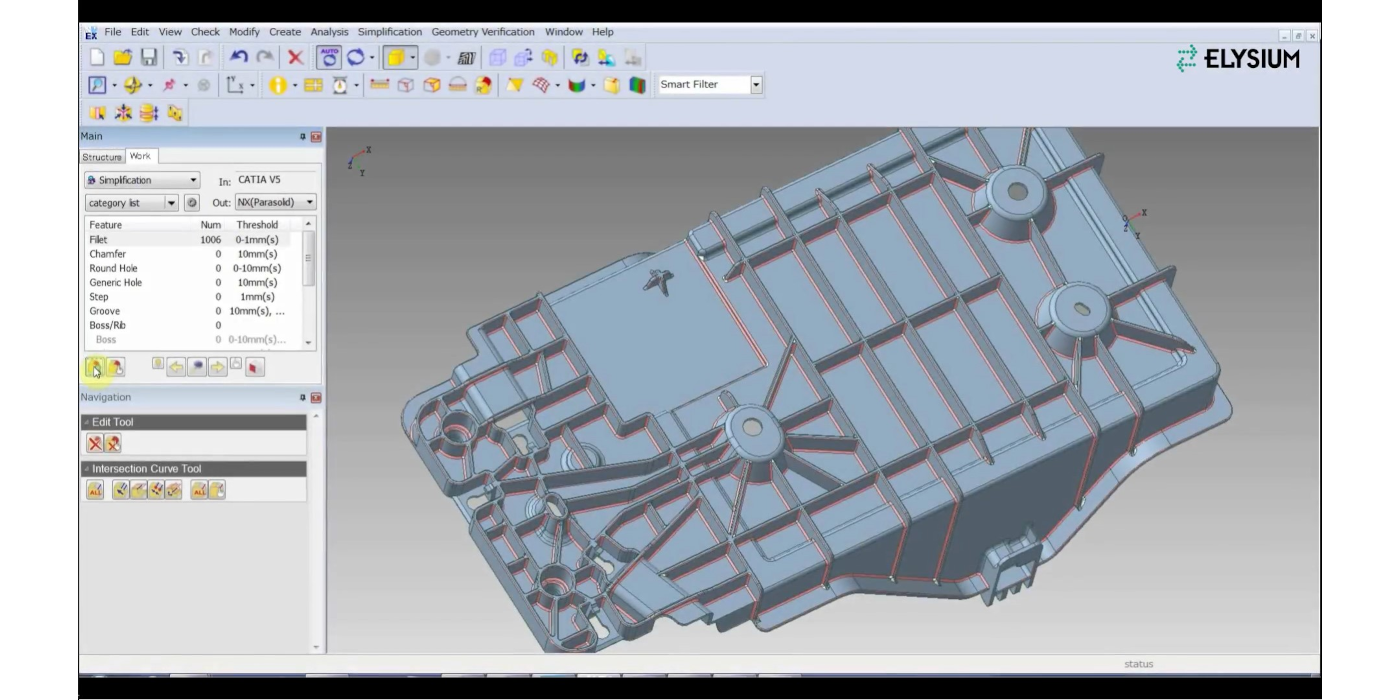Screen dimensions: 1400x700
Task: Open the Geometry Verification menu
Action: pyautogui.click(x=482, y=32)
